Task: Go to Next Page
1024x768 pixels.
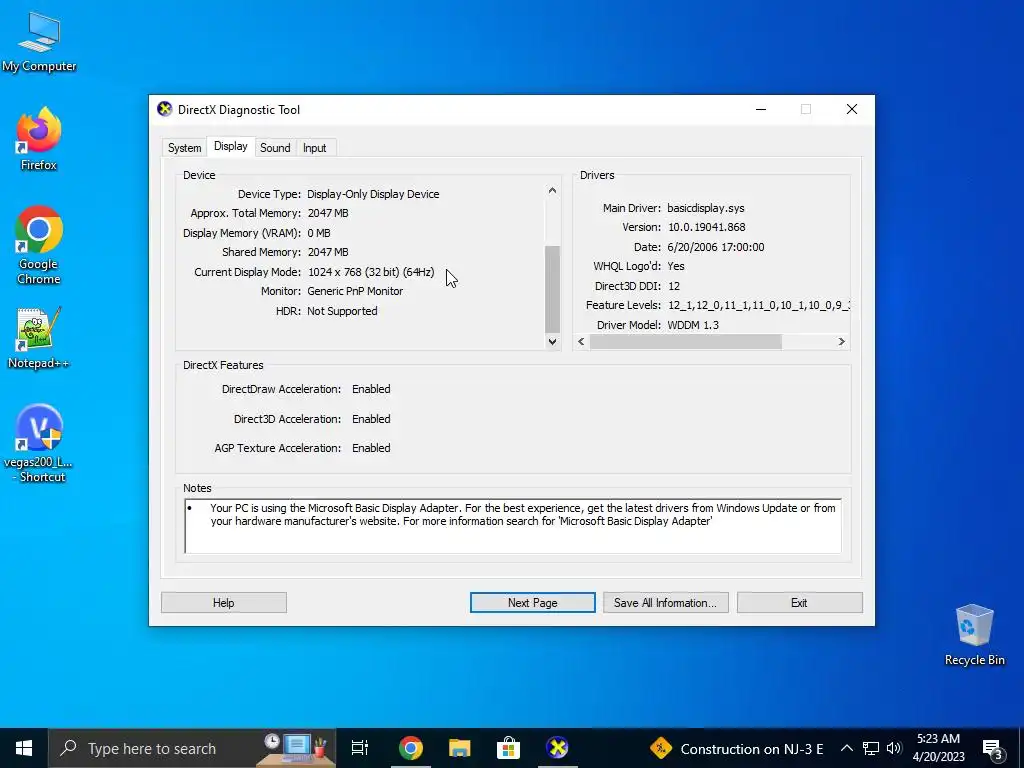Action: pos(532,602)
